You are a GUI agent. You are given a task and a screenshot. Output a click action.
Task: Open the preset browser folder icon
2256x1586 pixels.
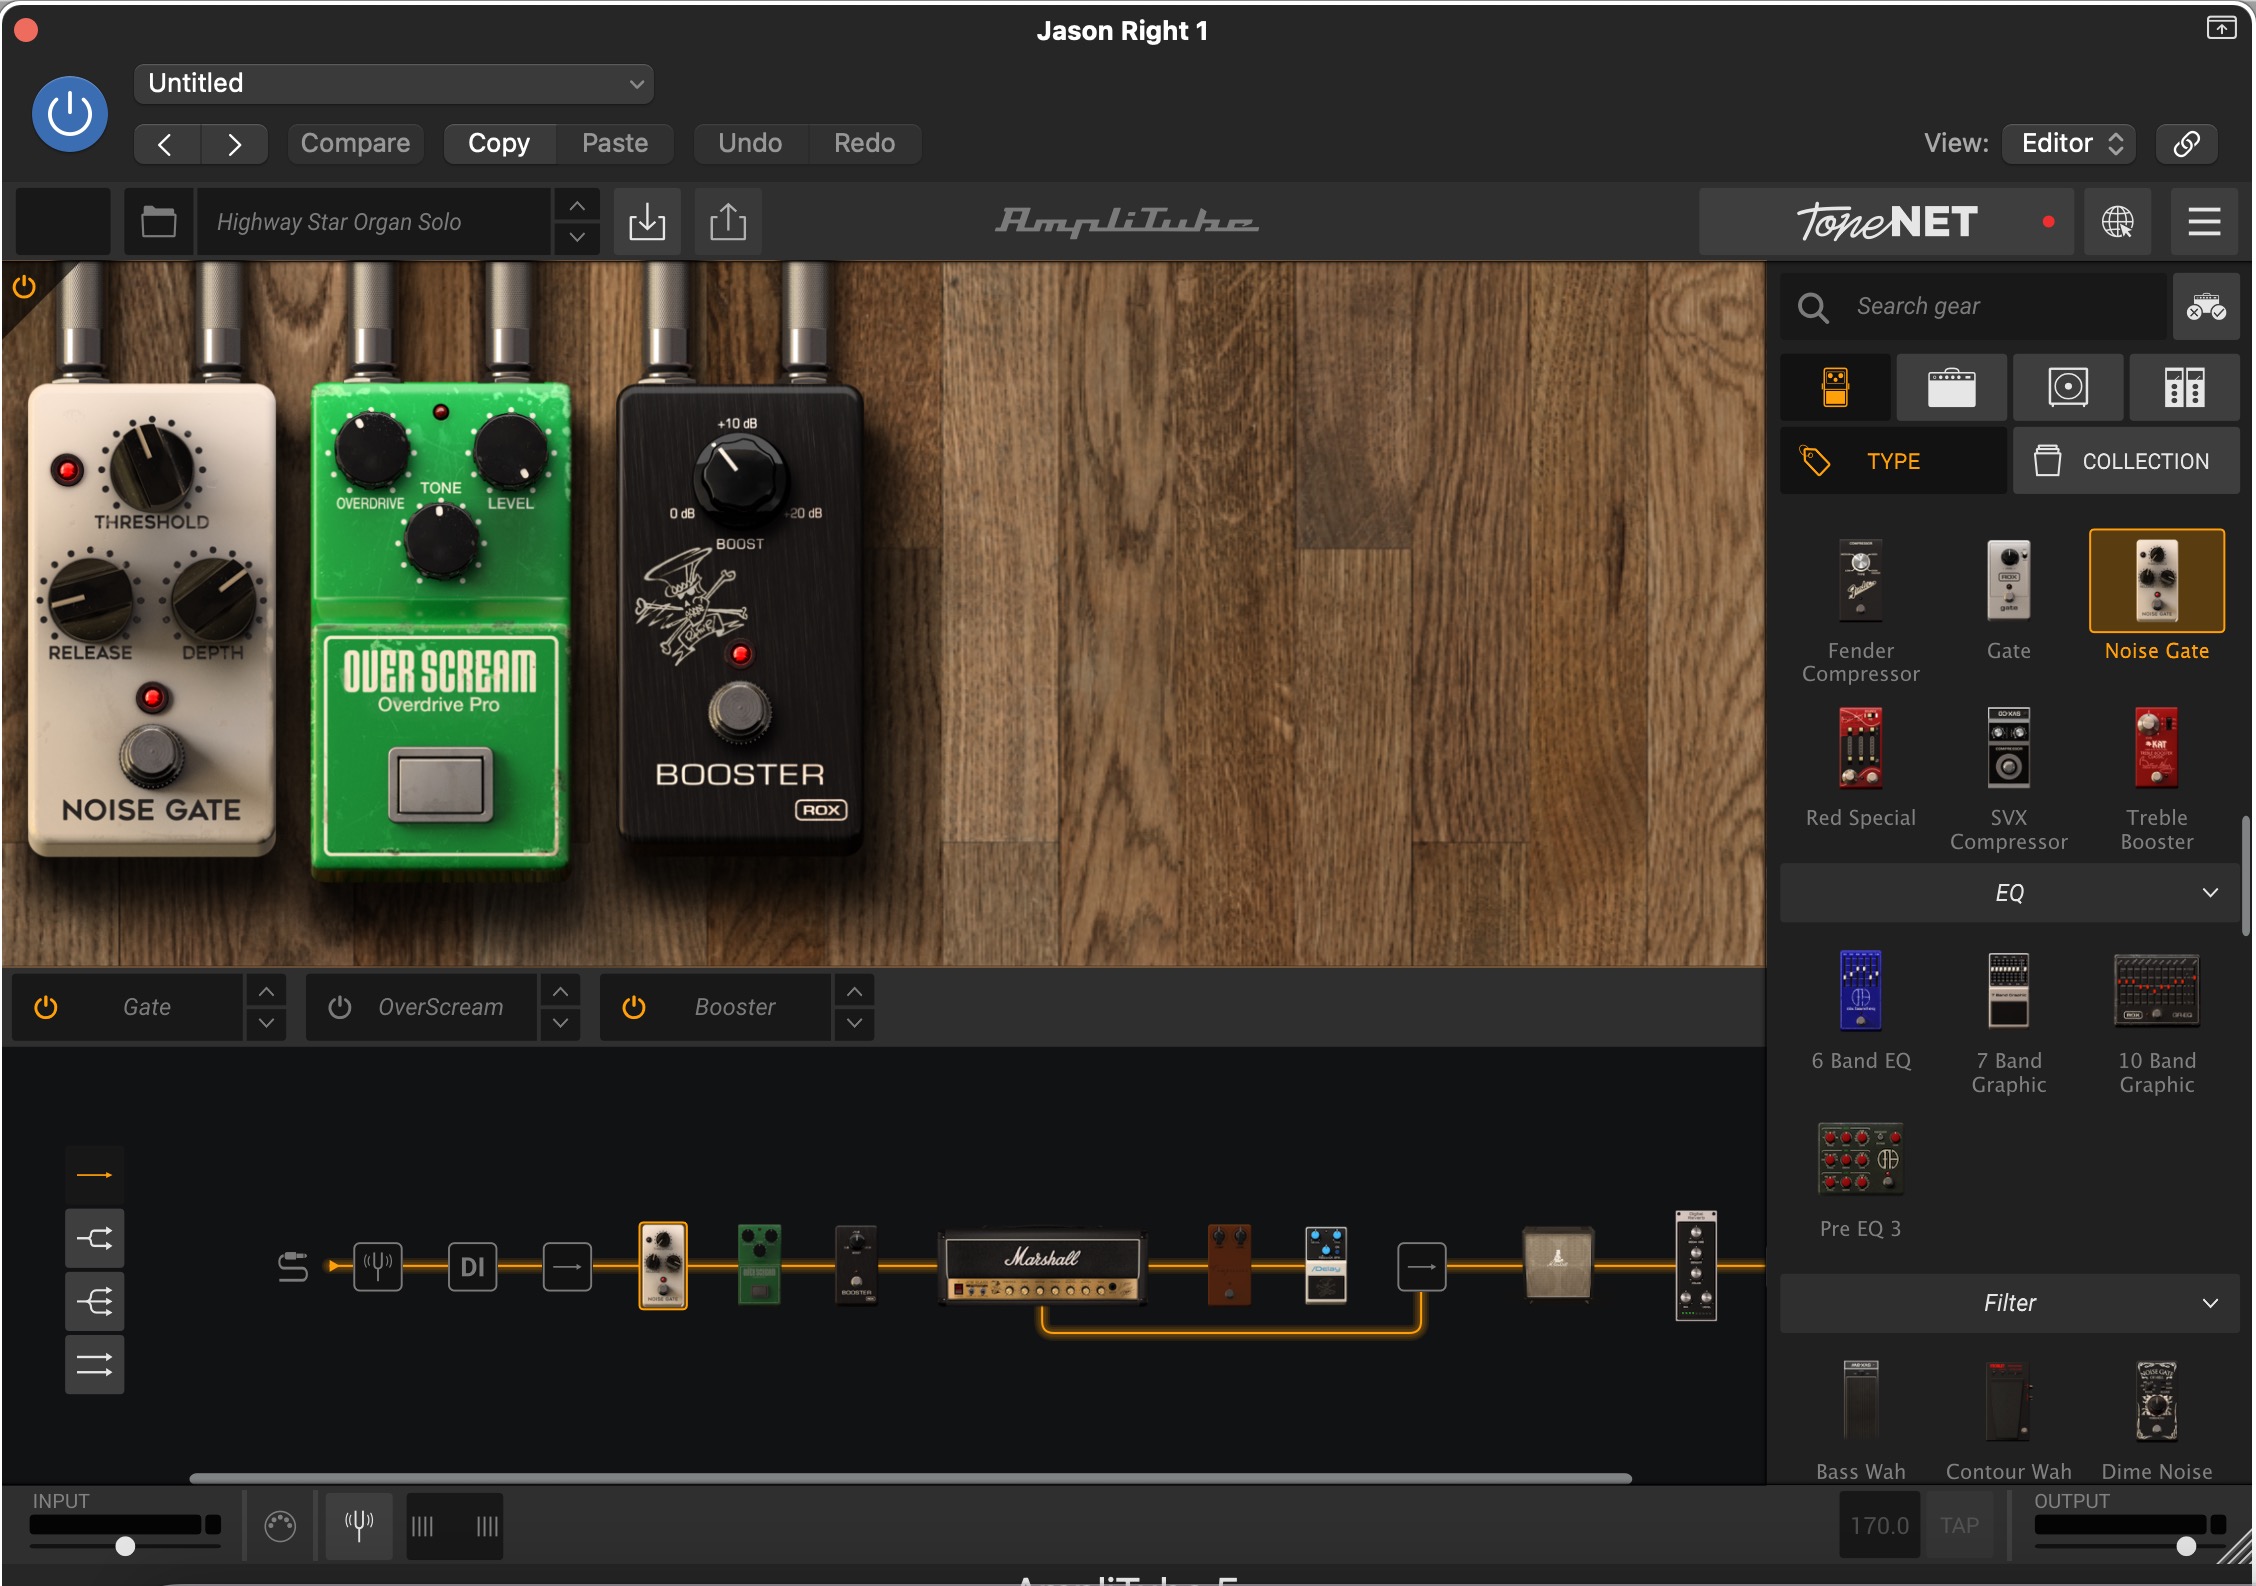[158, 222]
